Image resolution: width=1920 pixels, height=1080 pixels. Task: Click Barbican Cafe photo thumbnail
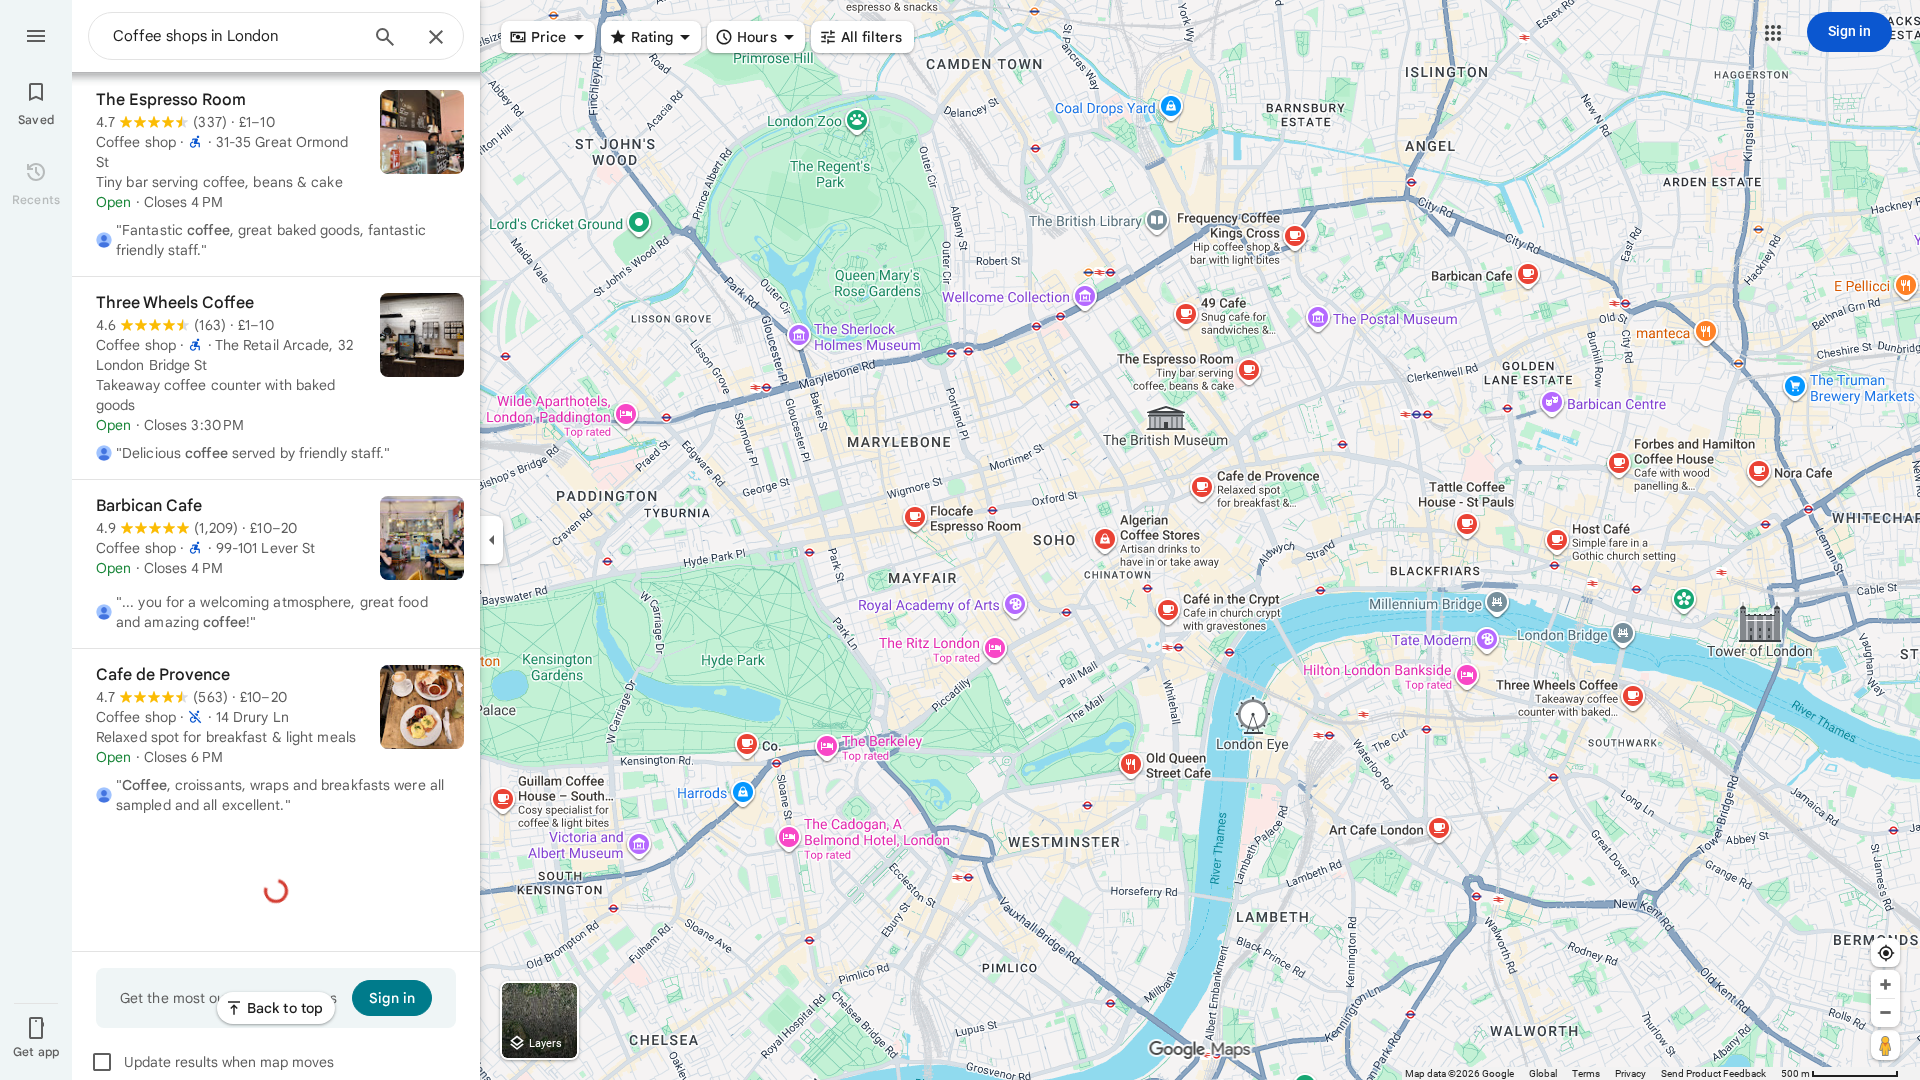pyautogui.click(x=422, y=538)
